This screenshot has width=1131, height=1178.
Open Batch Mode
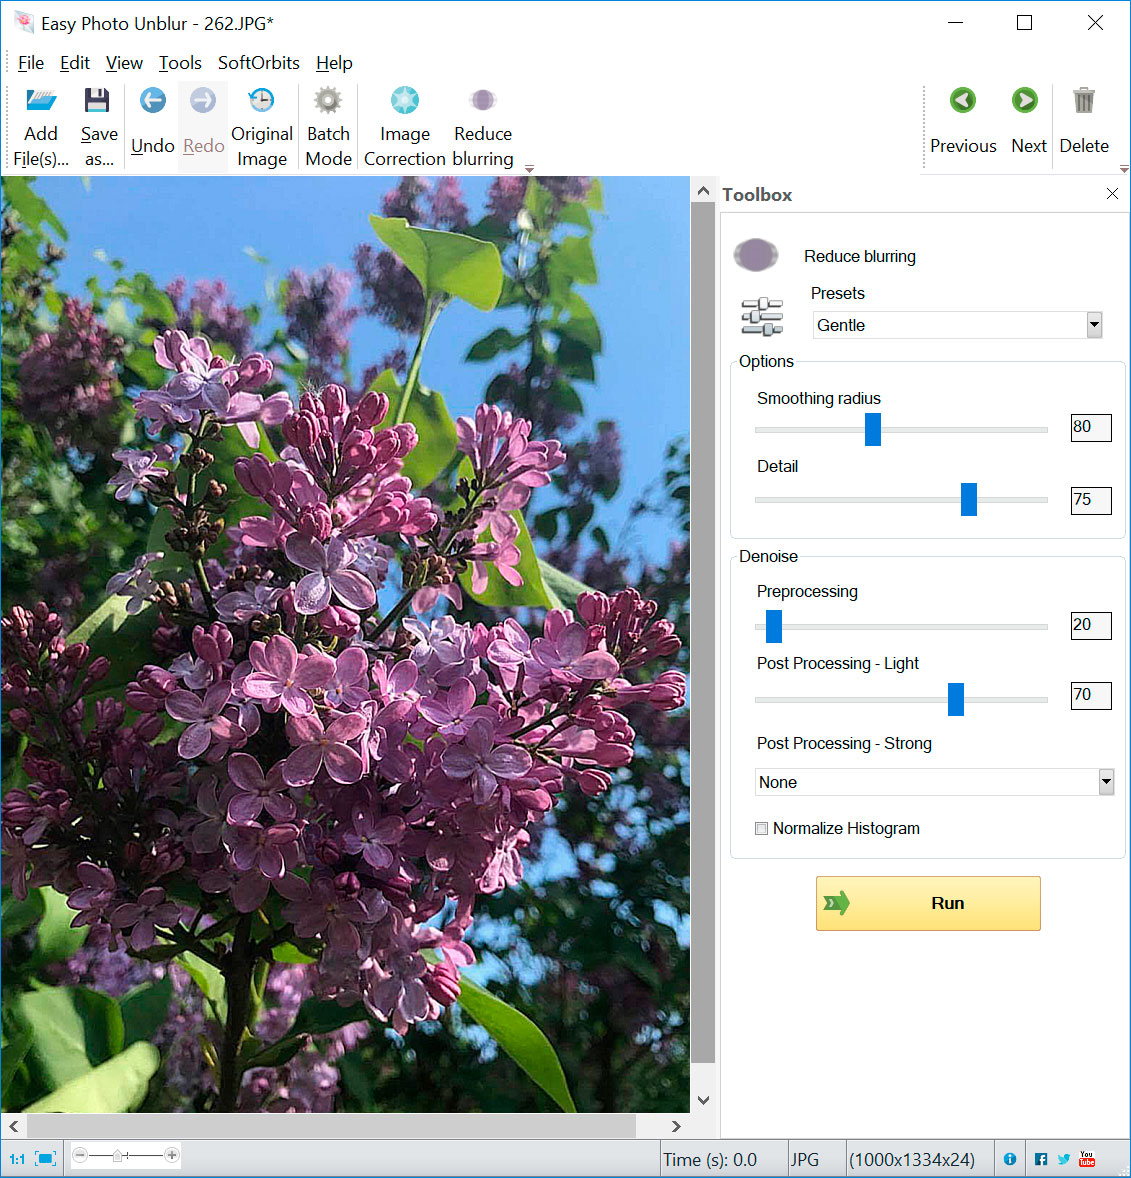[328, 101]
